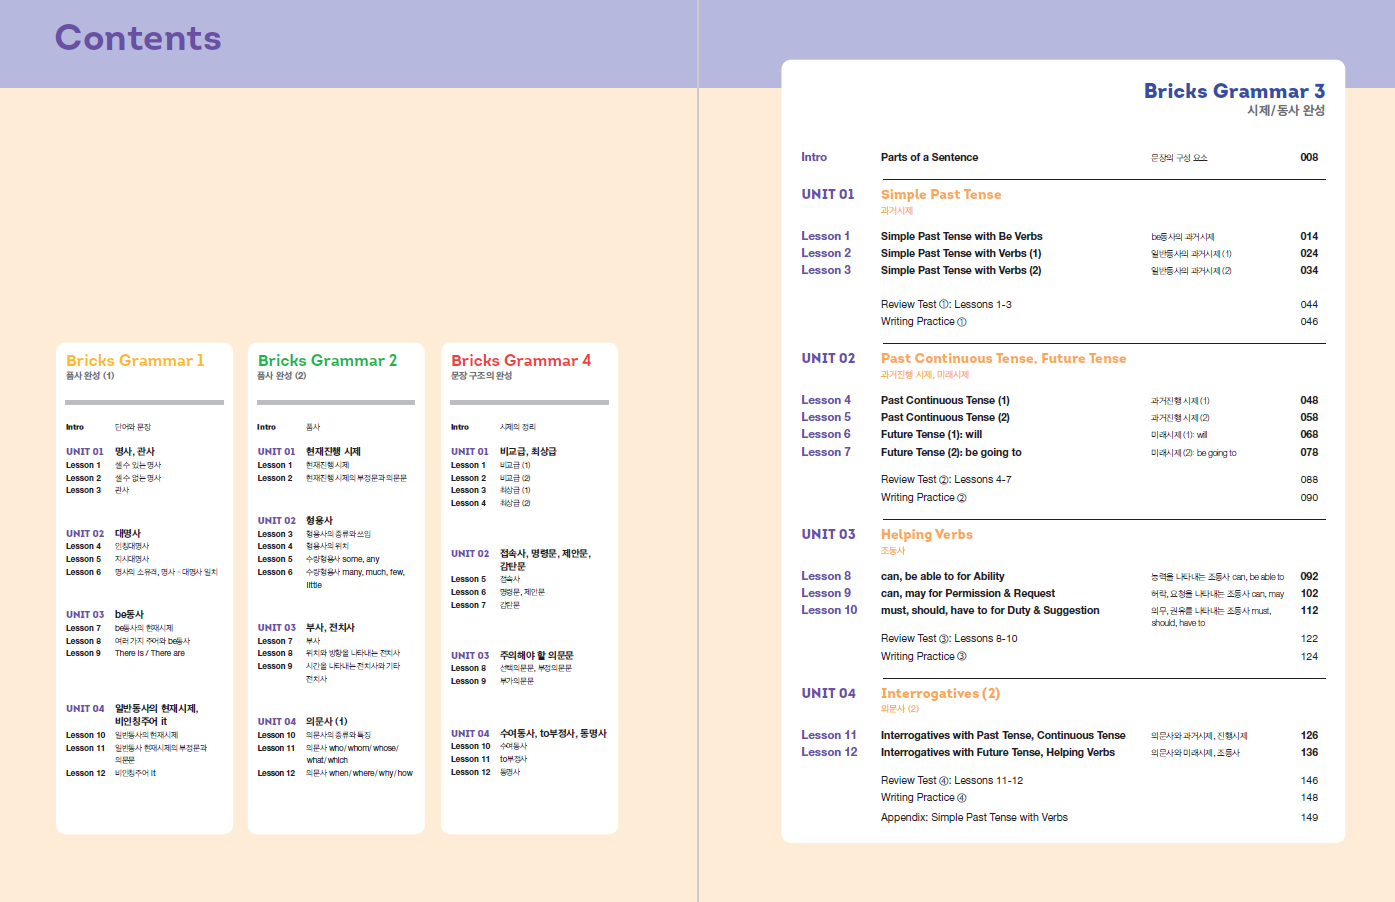Click 'Appendix: Simple Past Tense with Verbs'
Image resolution: width=1395 pixels, height=902 pixels.
(x=974, y=817)
